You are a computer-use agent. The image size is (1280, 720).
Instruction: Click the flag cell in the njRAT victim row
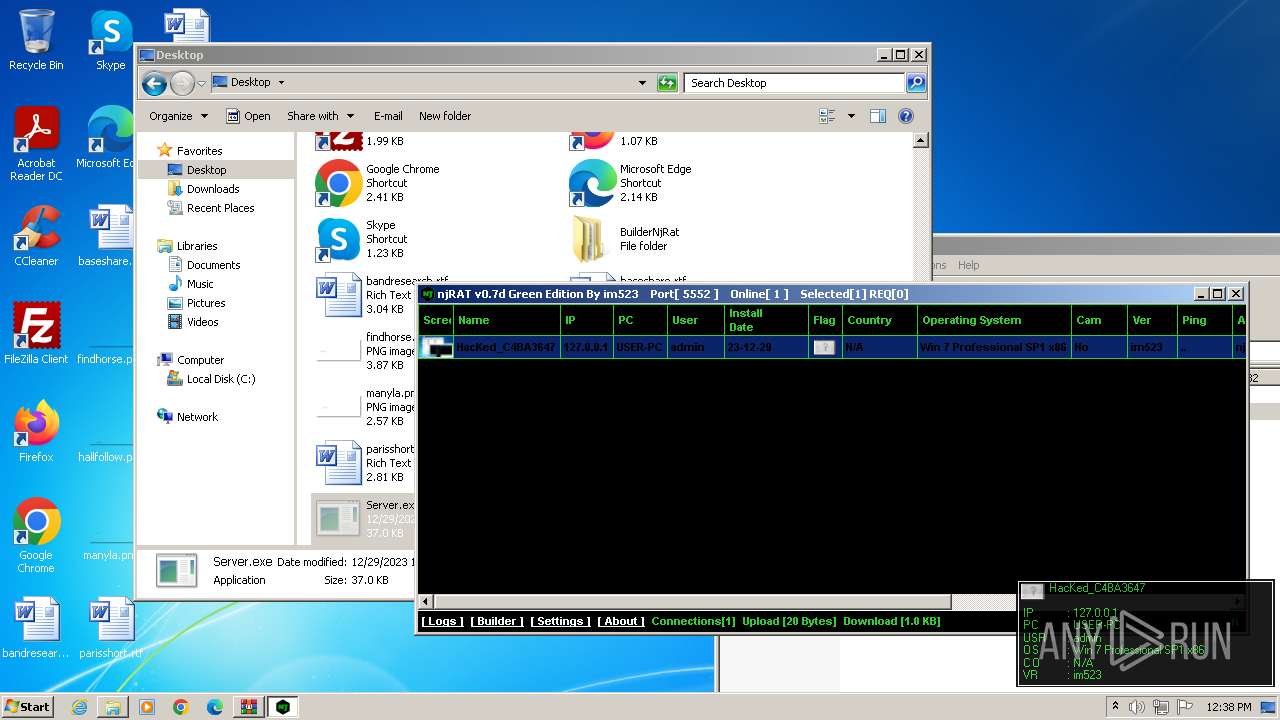pyautogui.click(x=824, y=347)
